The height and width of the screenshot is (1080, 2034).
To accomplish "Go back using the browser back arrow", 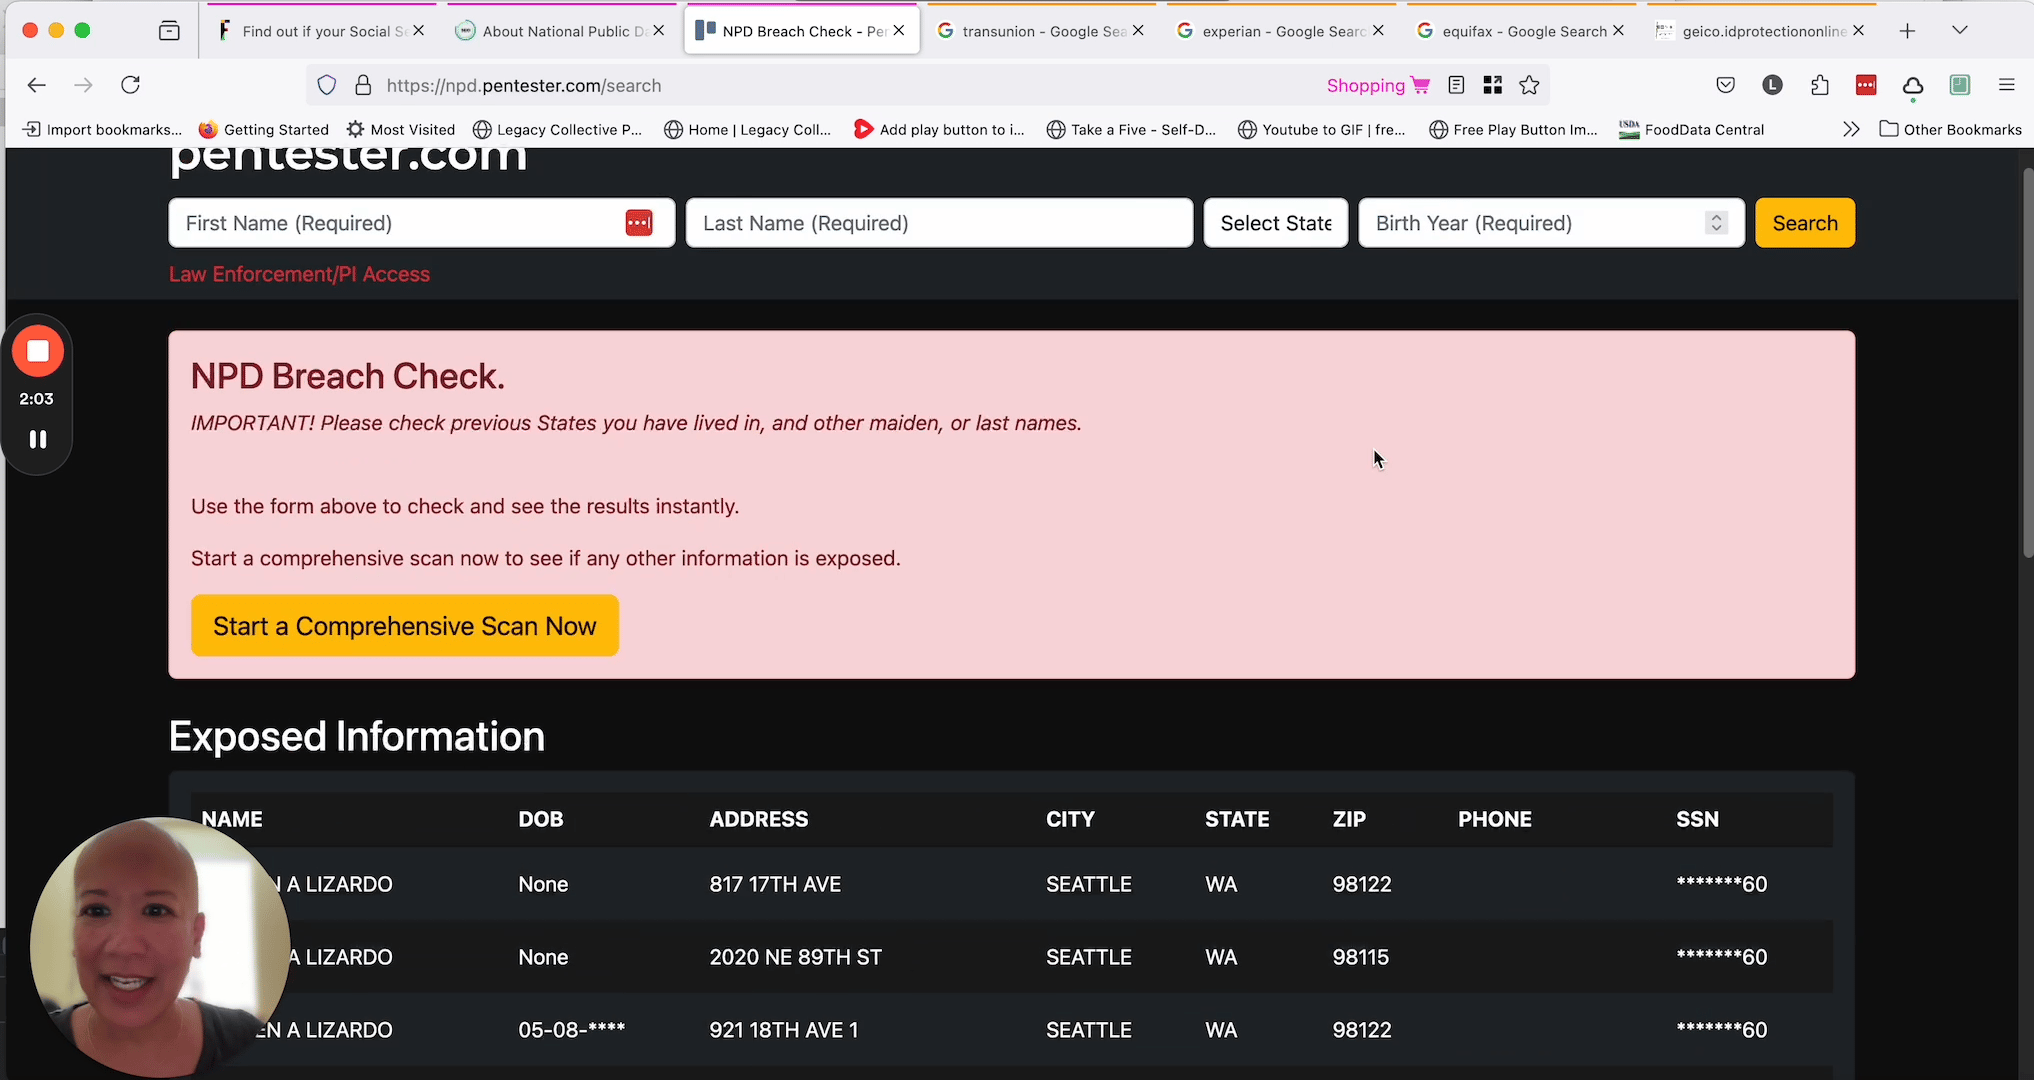I will (x=37, y=85).
